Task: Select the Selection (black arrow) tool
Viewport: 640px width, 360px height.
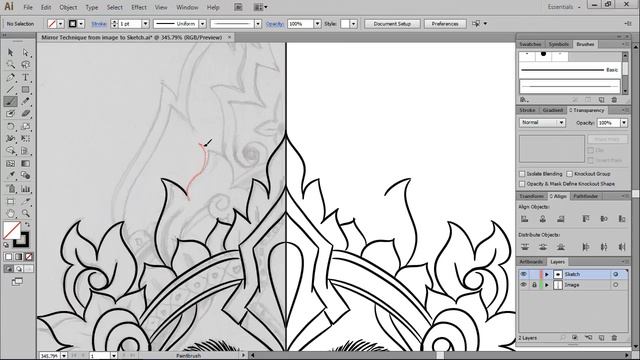Action: tap(11, 53)
